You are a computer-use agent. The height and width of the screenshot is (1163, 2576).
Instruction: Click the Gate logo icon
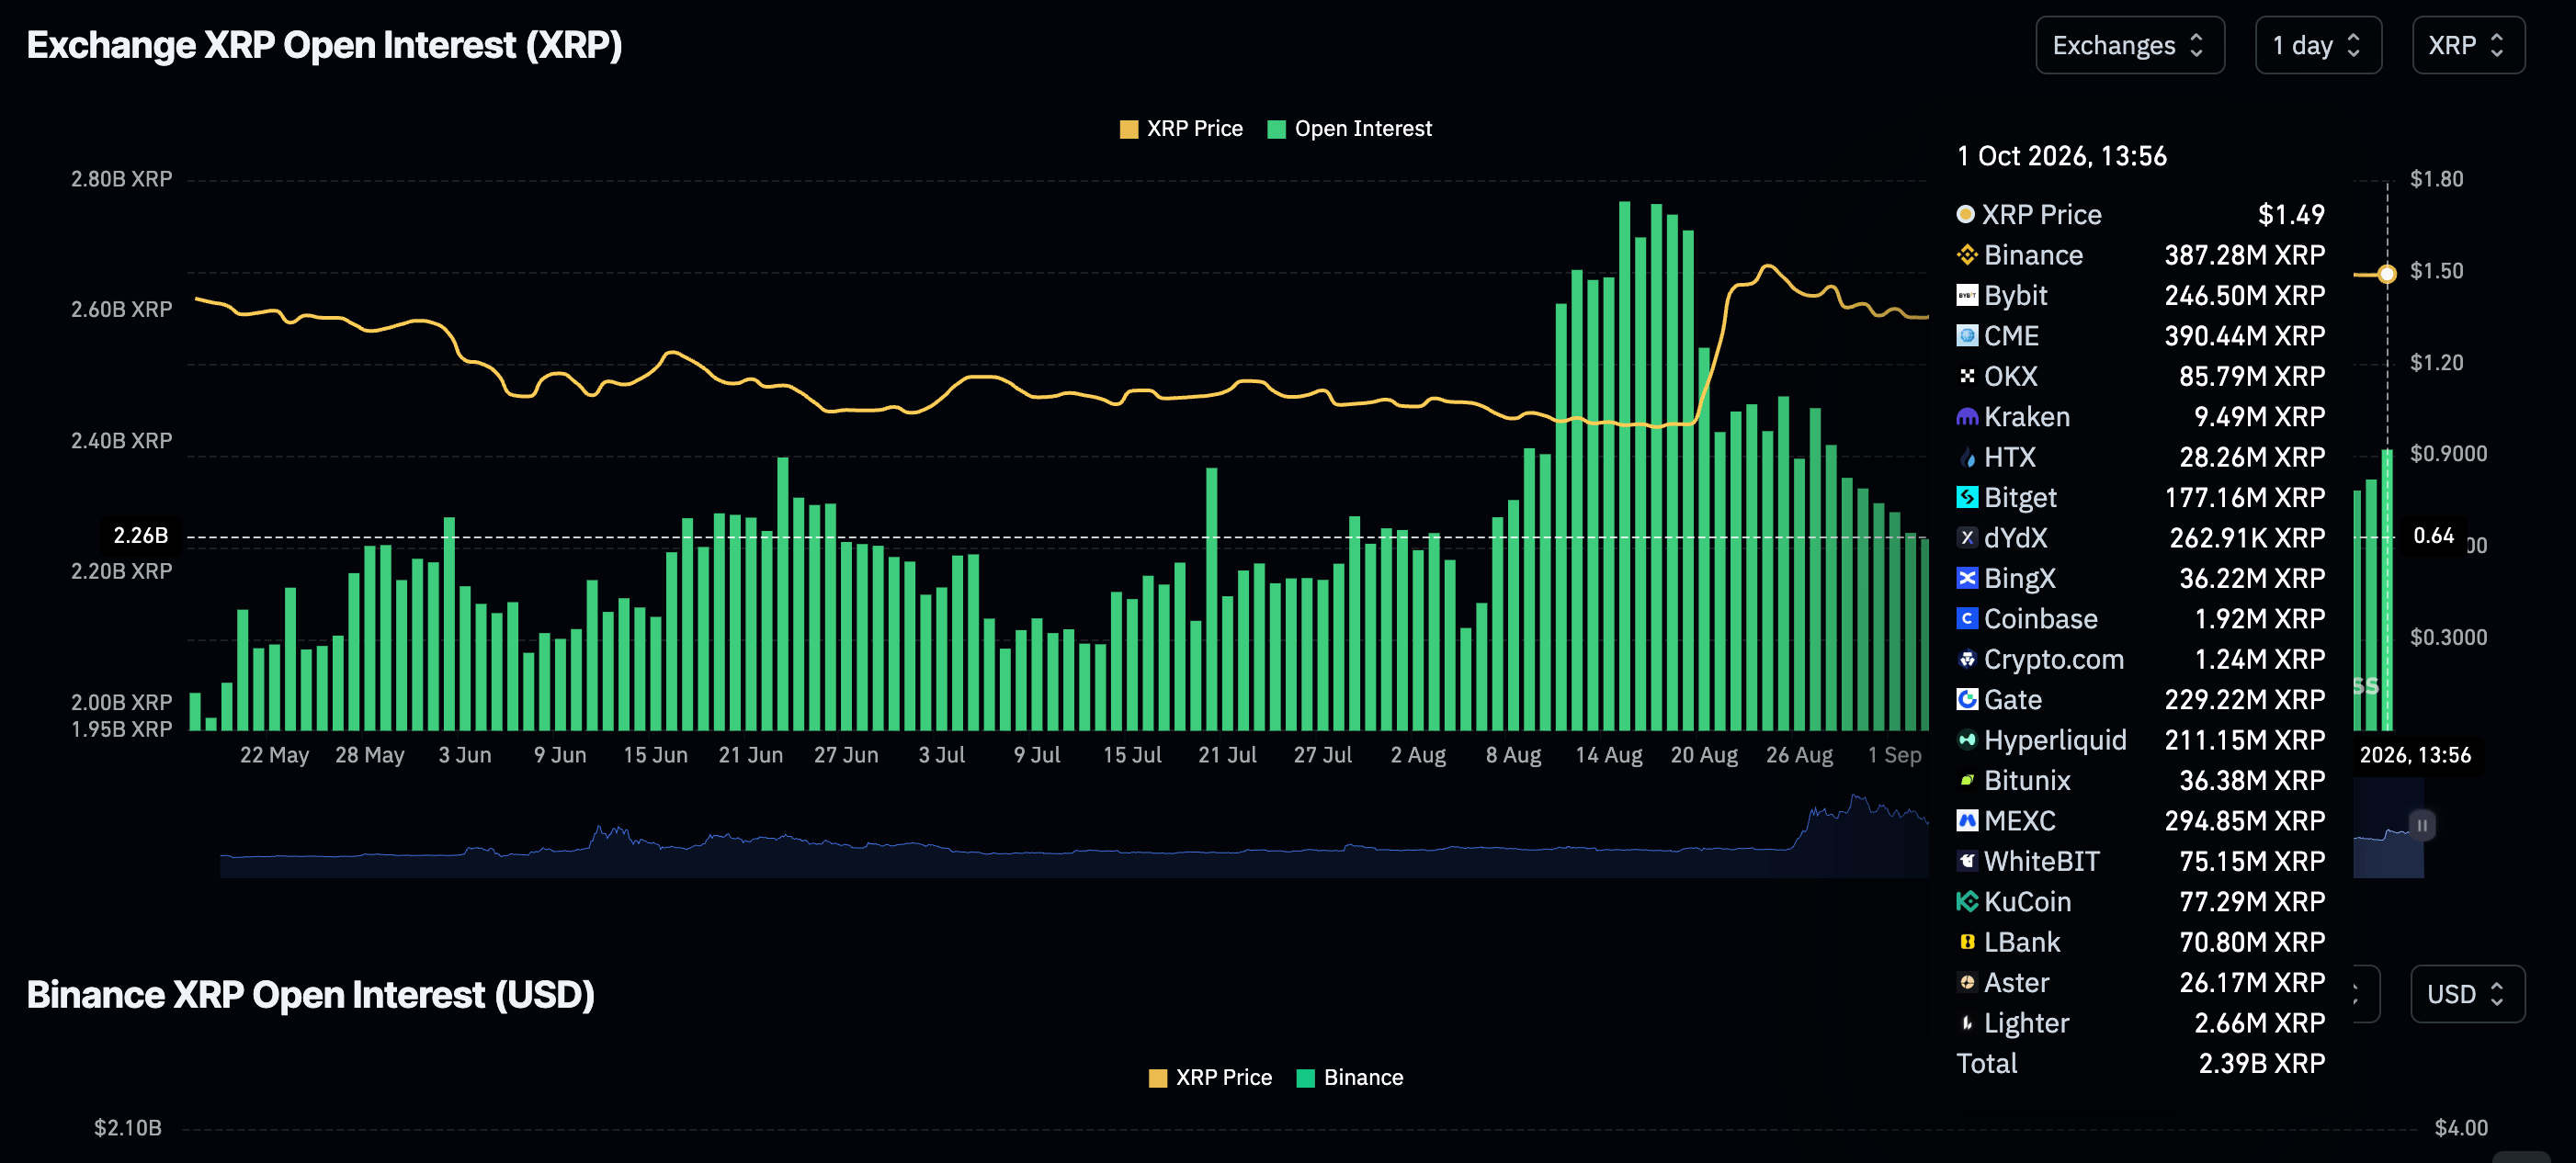coord(1966,699)
